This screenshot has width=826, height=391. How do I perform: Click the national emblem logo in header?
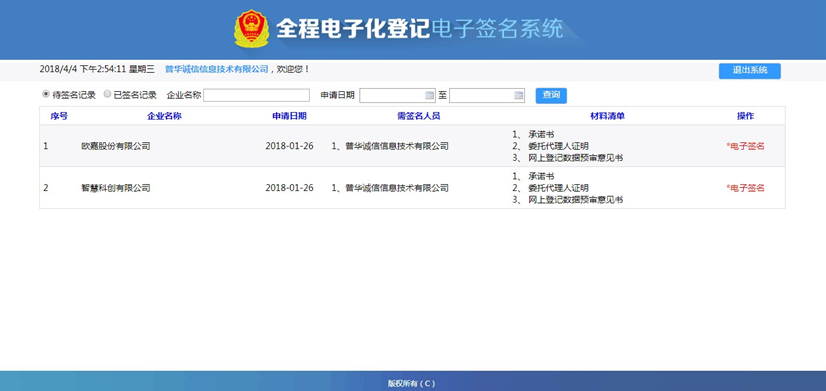tap(252, 28)
